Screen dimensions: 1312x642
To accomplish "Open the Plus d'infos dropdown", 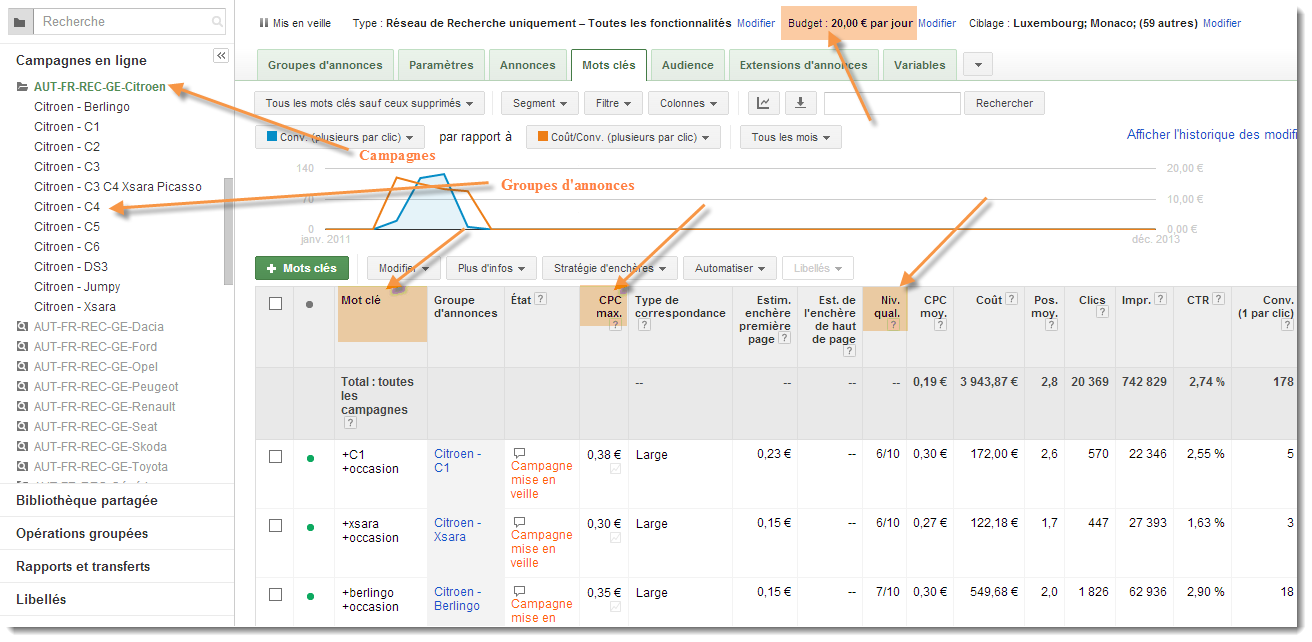I will point(492,268).
